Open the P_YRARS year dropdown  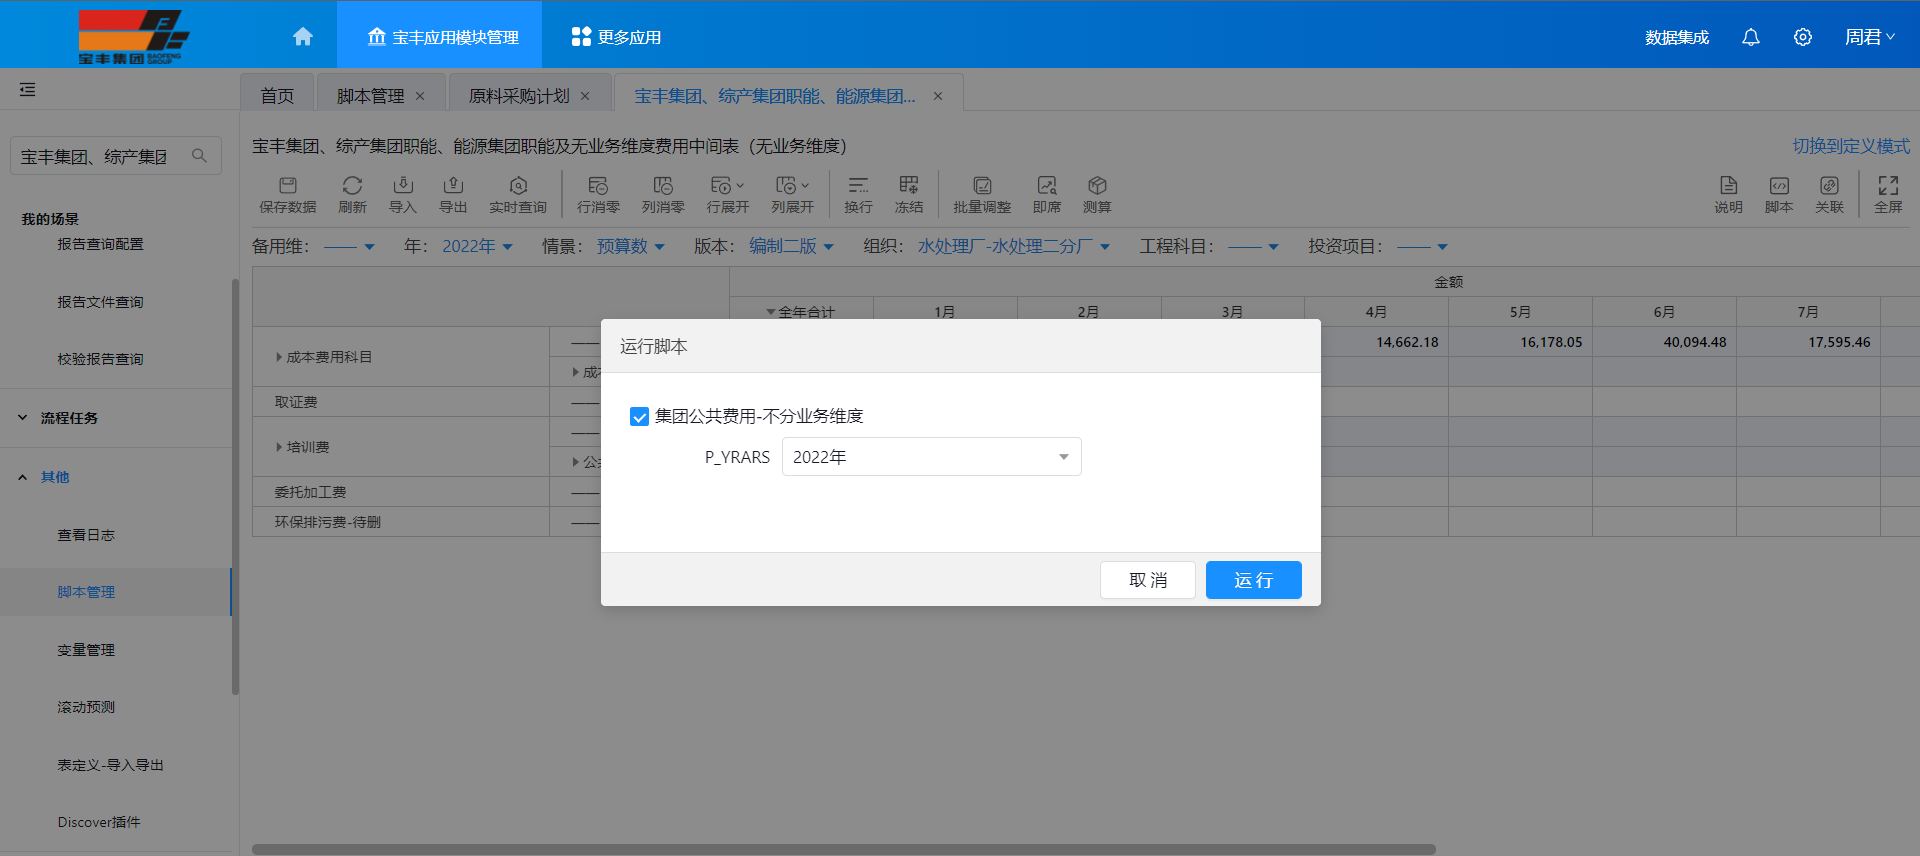[x=931, y=457]
